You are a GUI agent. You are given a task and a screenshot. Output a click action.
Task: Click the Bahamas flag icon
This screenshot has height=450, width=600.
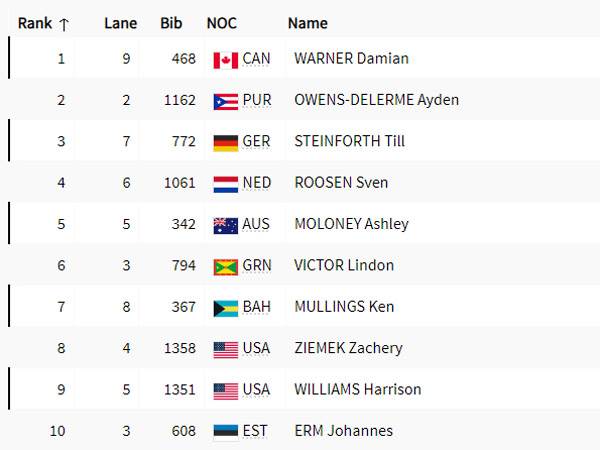225,308
